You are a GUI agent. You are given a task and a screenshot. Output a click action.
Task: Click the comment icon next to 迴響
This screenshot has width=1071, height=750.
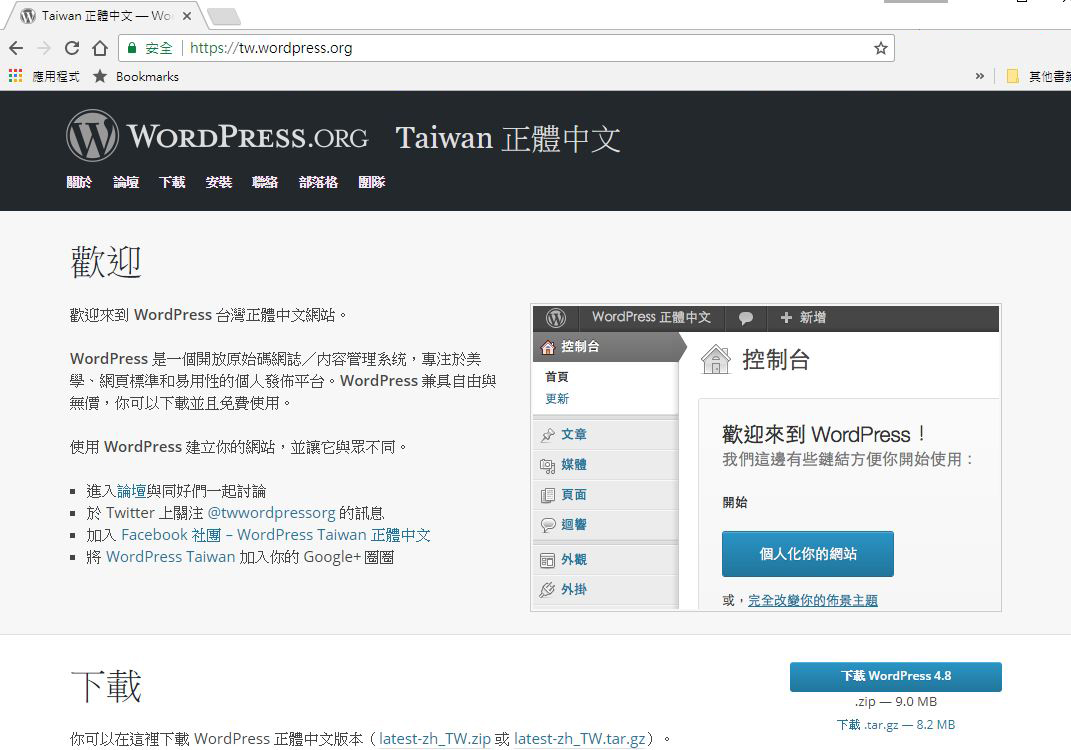[547, 525]
